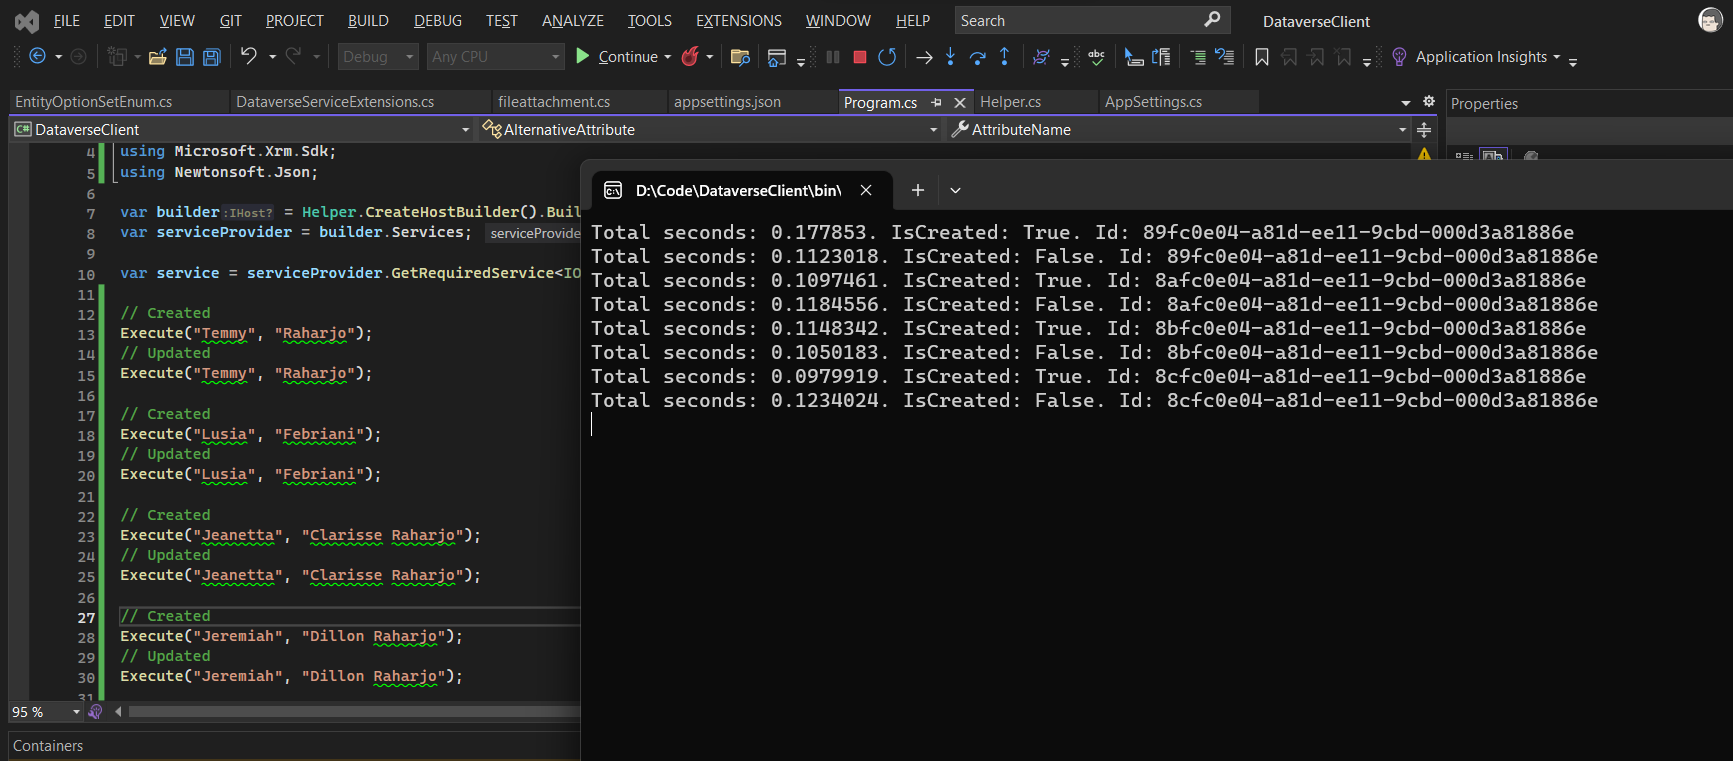Open the Containers panel
Image resolution: width=1733 pixels, height=761 pixels.
tap(48, 746)
